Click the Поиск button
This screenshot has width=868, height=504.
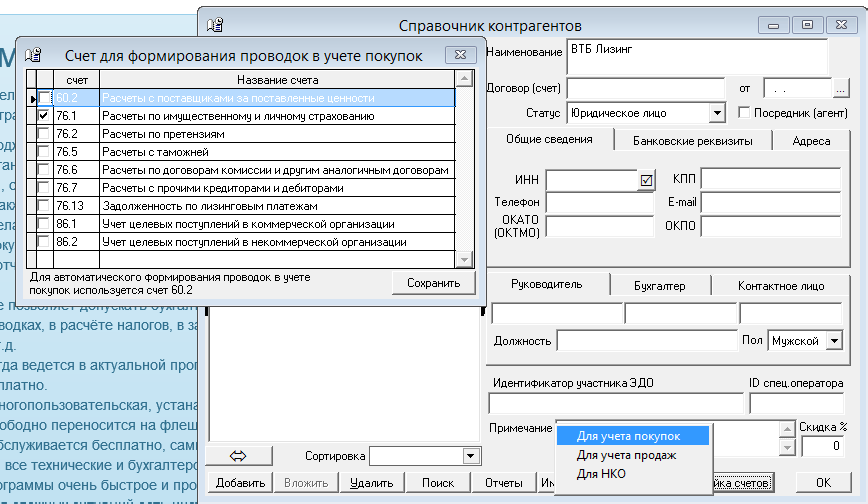click(437, 482)
